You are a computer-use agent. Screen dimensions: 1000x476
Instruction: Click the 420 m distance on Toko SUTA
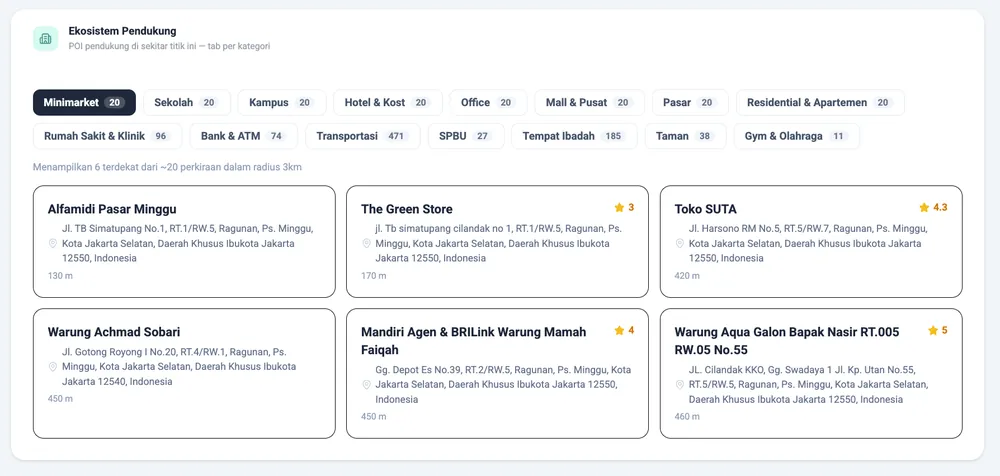click(x=688, y=276)
